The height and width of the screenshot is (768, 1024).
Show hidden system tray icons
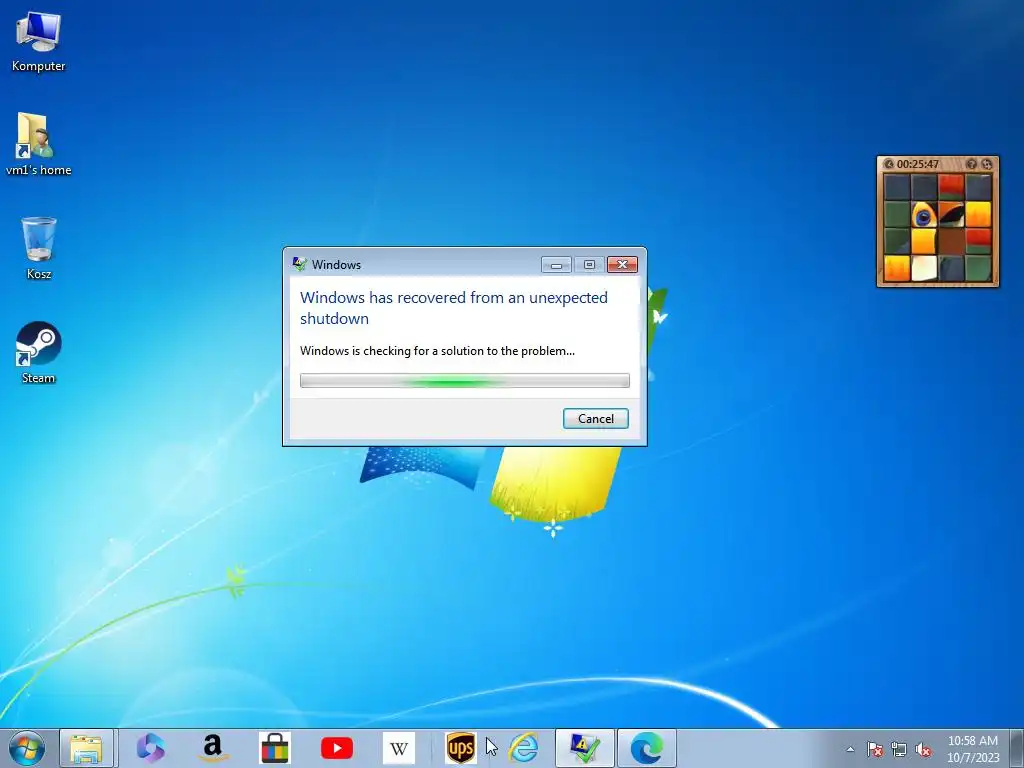tap(850, 749)
